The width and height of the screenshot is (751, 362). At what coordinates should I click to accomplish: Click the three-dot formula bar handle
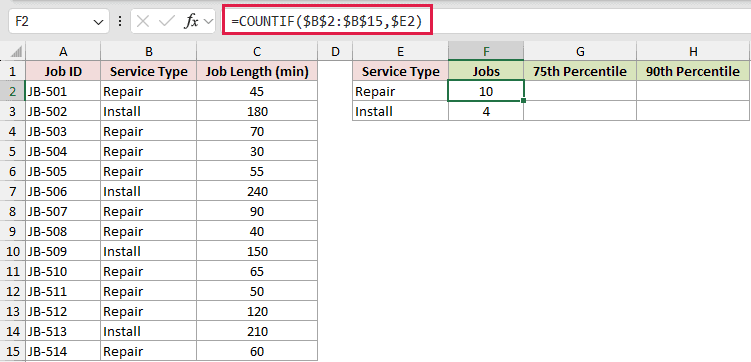click(120, 22)
